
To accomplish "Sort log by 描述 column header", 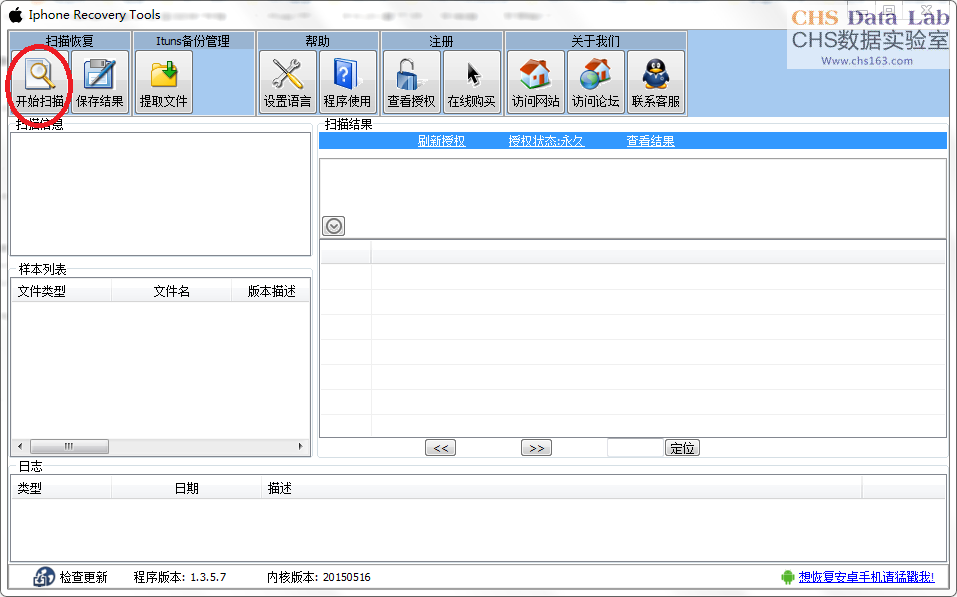I will click(x=562, y=488).
